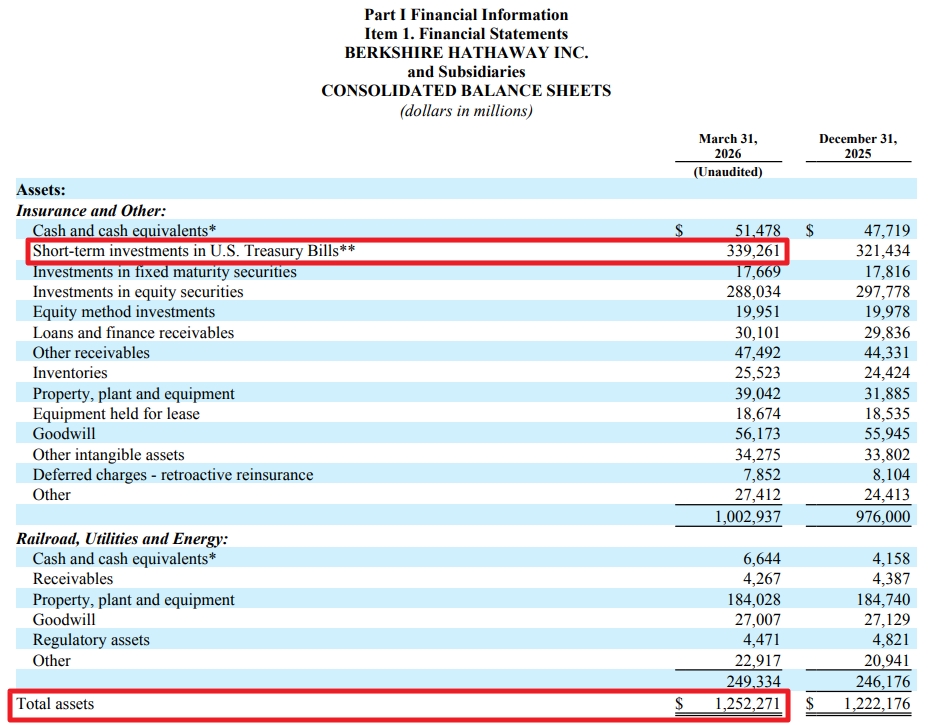Click the Consolidated Balance Sheets title
Viewport: 936px width, 725px height.
point(466,91)
